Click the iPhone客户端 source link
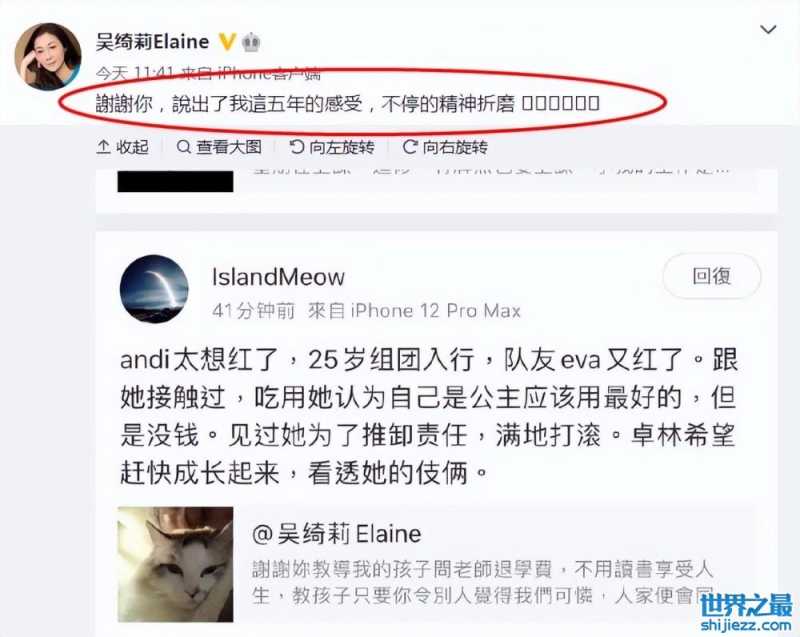 tap(269, 74)
